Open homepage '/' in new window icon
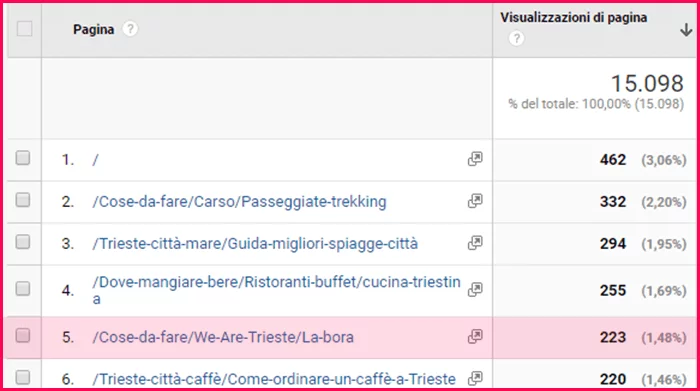The image size is (700, 391). [475, 159]
